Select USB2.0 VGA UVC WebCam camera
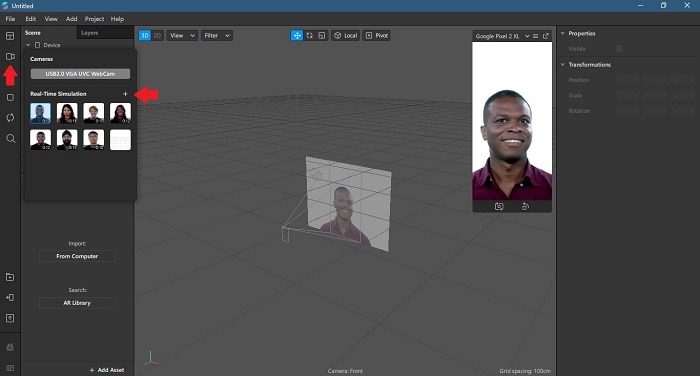The height and width of the screenshot is (376, 700). pyautogui.click(x=80, y=74)
